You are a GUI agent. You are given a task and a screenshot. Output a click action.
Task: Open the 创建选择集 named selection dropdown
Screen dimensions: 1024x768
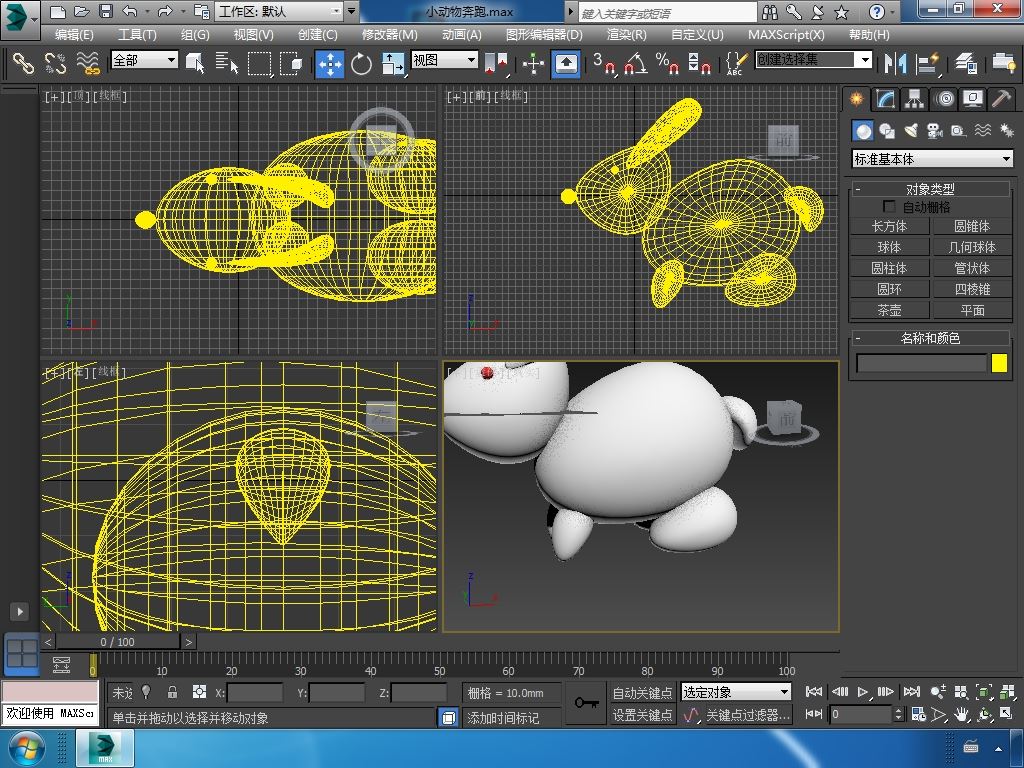click(x=814, y=60)
